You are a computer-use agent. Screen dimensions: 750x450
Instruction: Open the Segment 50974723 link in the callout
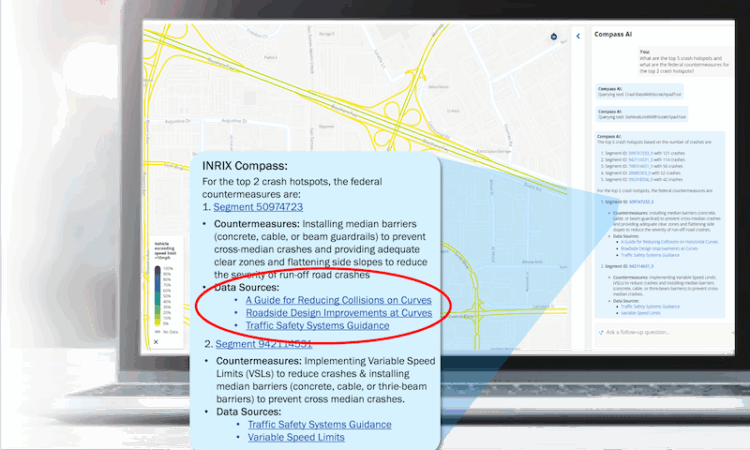pyautogui.click(x=258, y=207)
